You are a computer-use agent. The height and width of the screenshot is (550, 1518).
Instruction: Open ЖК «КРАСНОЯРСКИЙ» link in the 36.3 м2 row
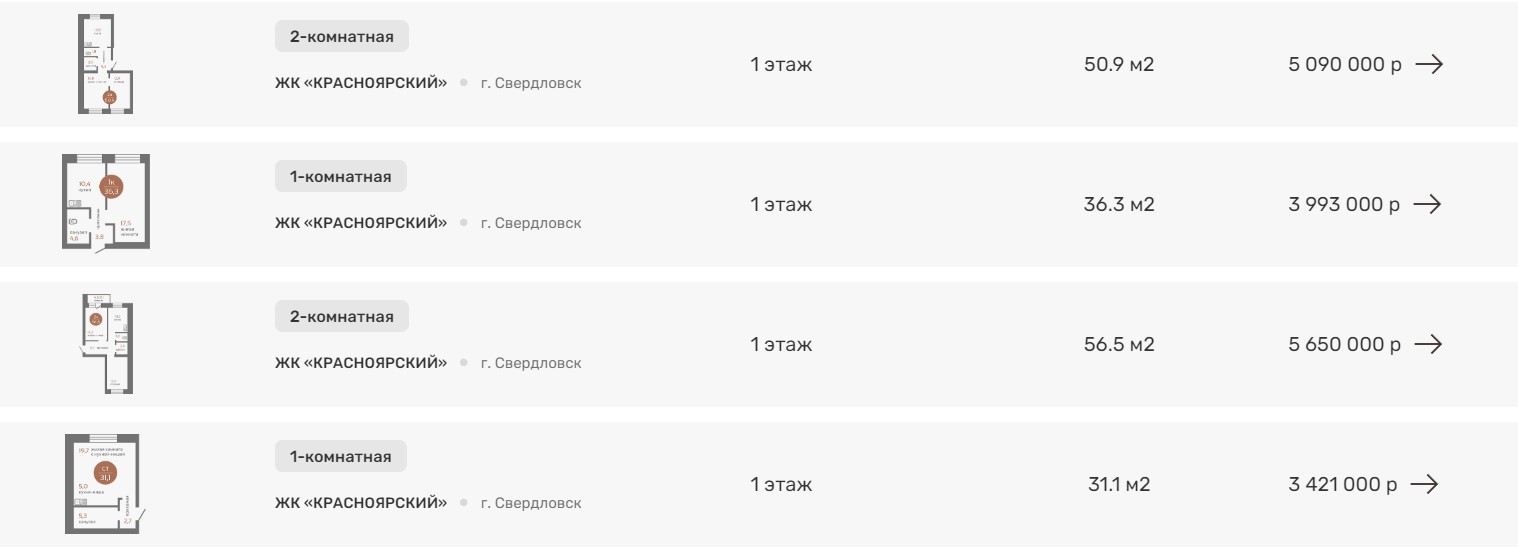[361, 223]
